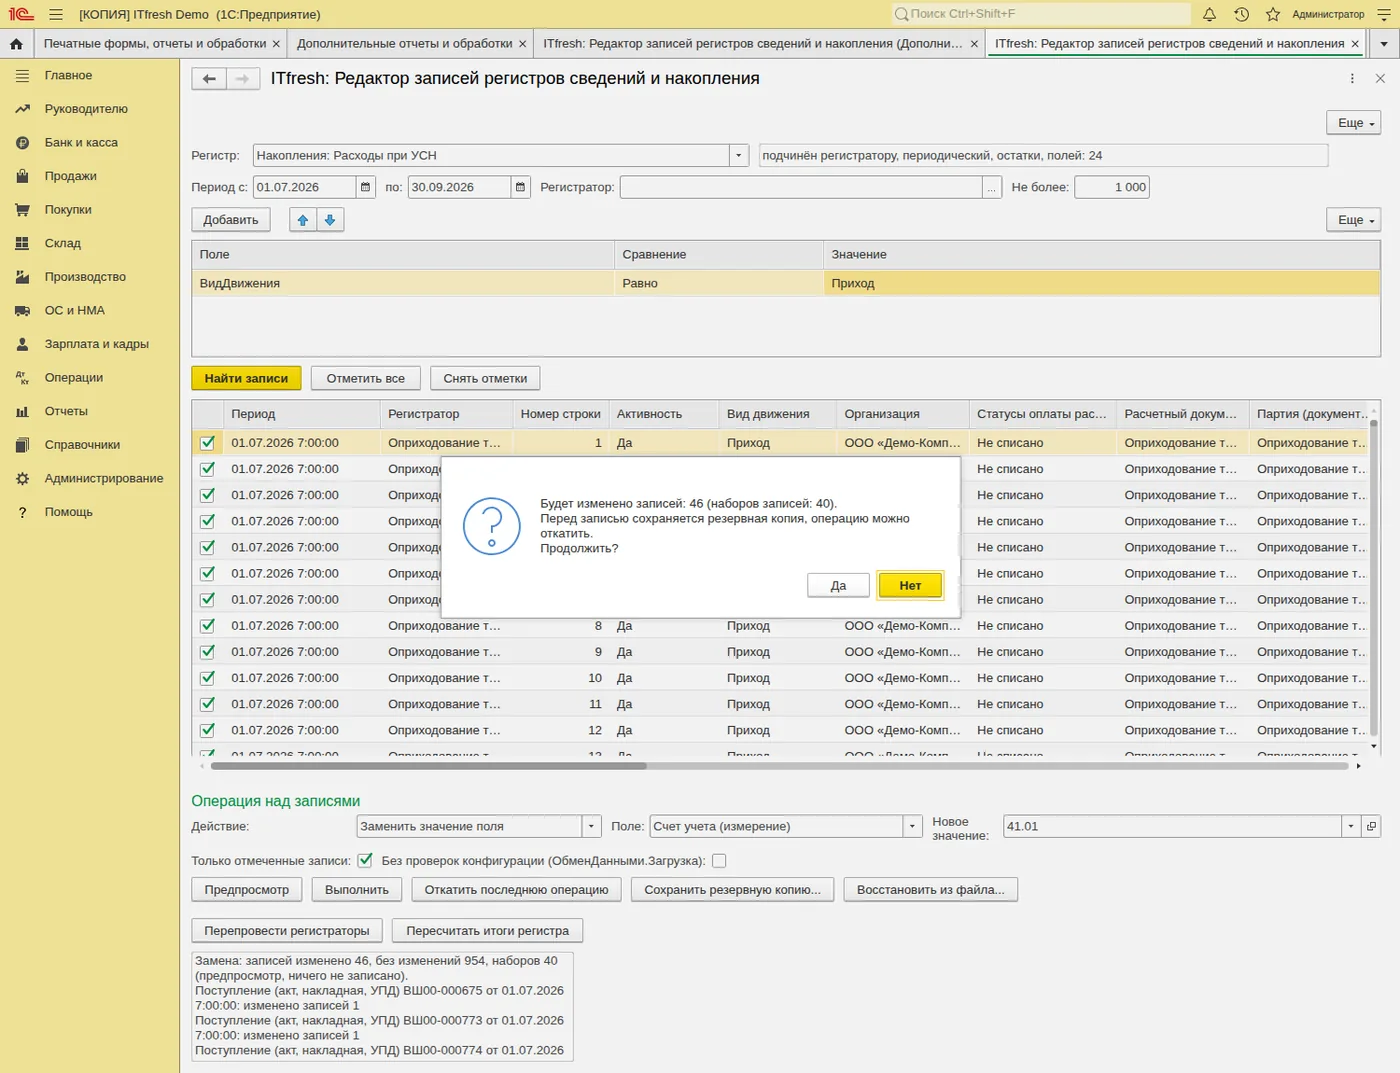Expand the Действие dropdown
Viewport: 1400px width, 1073px height.
[x=592, y=826]
